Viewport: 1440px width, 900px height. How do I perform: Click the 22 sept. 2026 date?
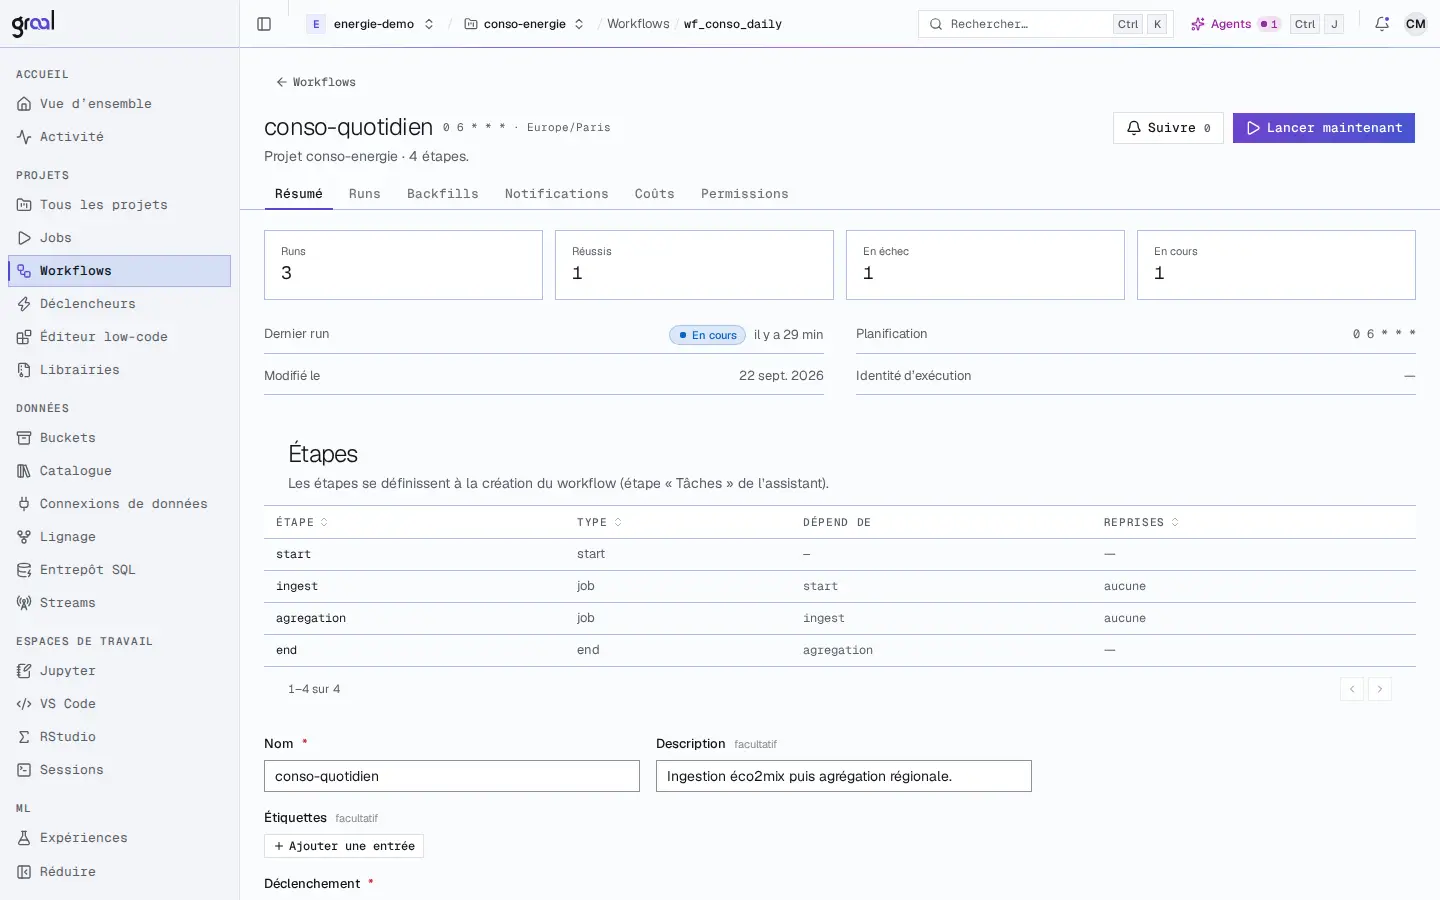pos(781,376)
